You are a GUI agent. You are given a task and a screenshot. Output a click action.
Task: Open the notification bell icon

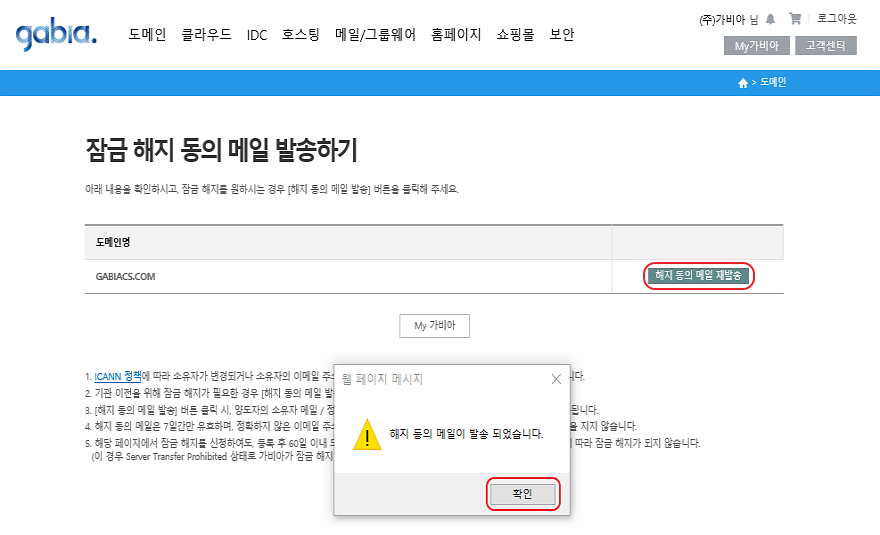(771, 19)
